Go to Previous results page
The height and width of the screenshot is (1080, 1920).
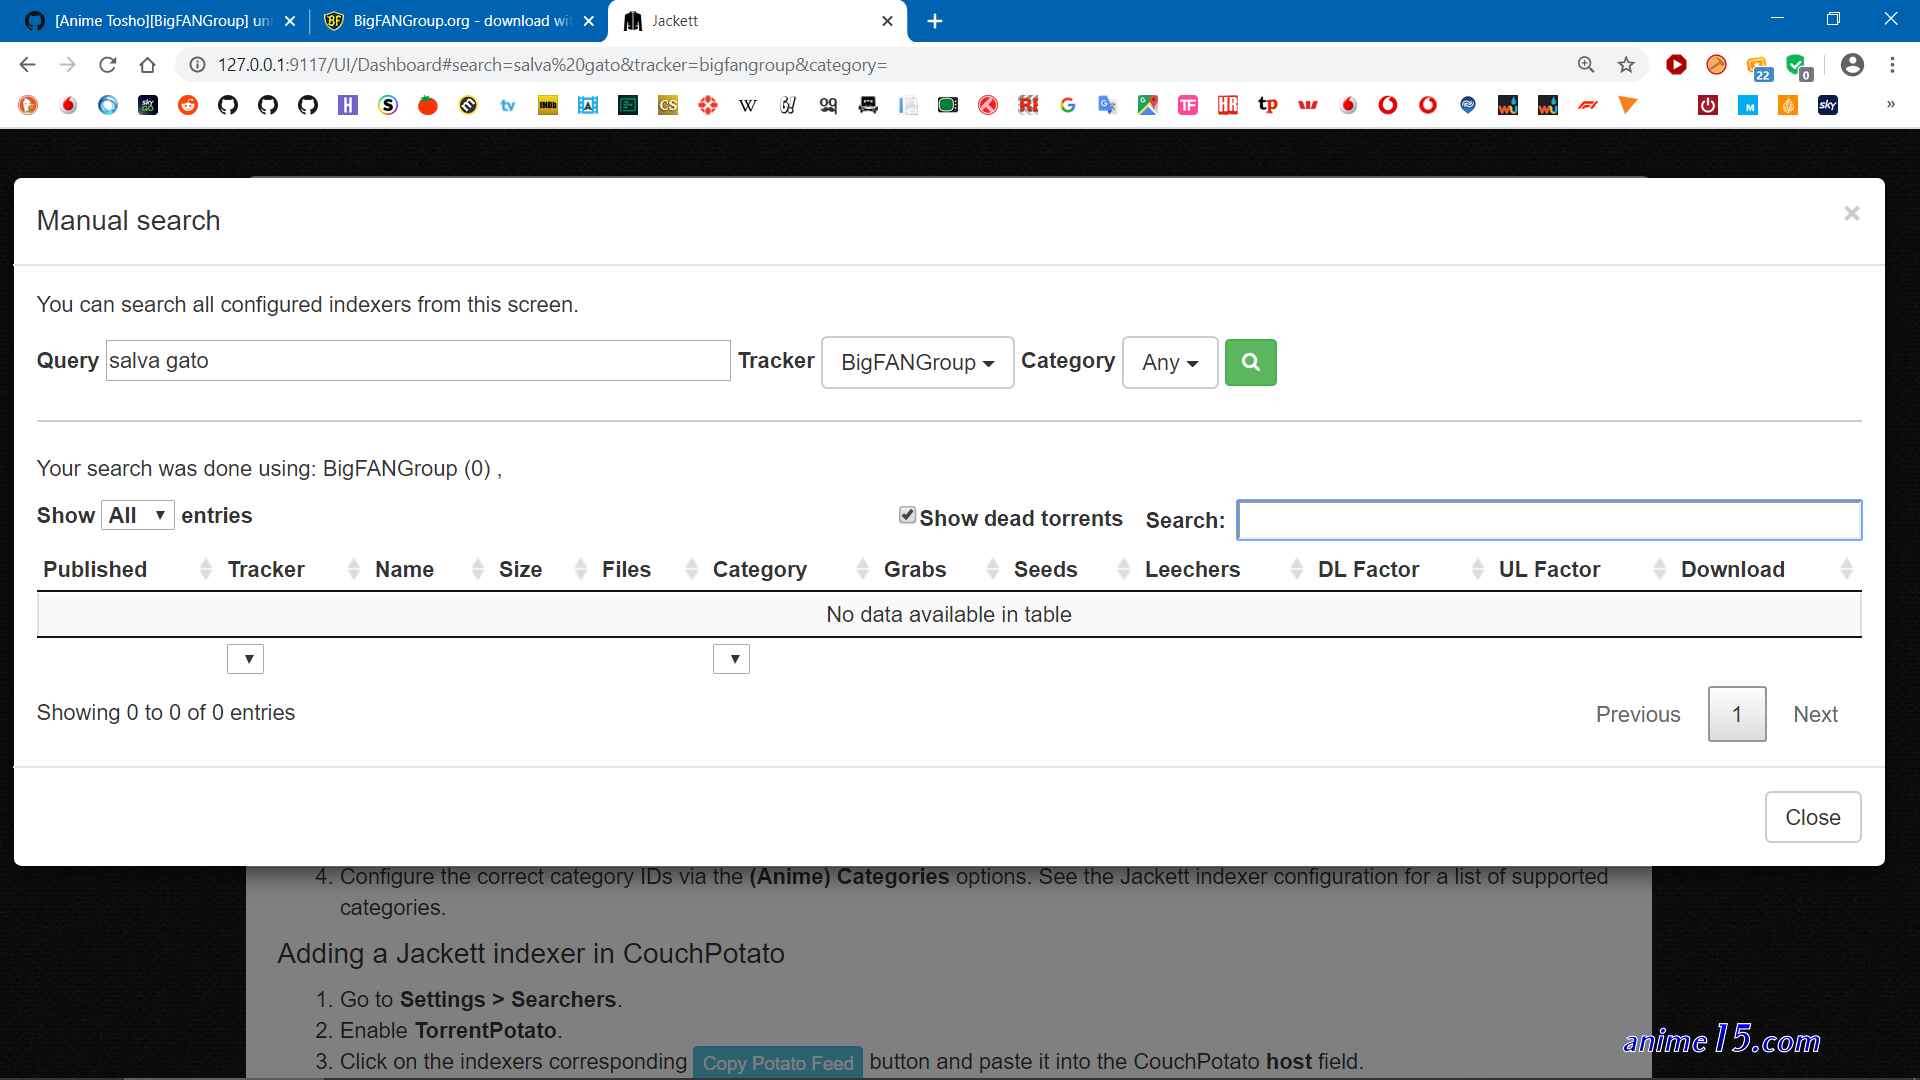[1637, 714]
